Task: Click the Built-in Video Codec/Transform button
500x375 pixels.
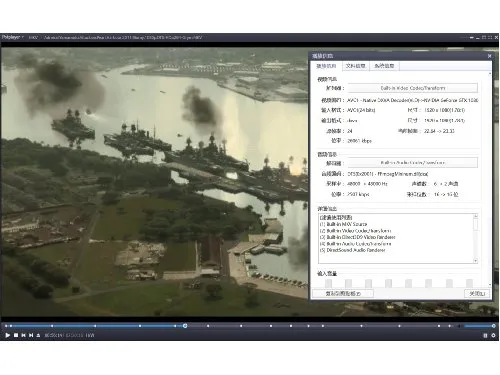Action: tap(413, 88)
